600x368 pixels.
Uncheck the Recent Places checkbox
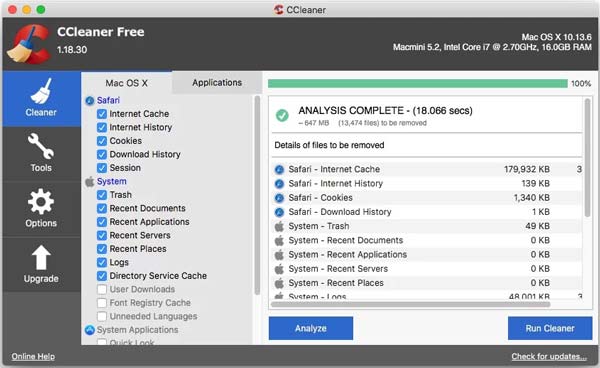[102, 249]
